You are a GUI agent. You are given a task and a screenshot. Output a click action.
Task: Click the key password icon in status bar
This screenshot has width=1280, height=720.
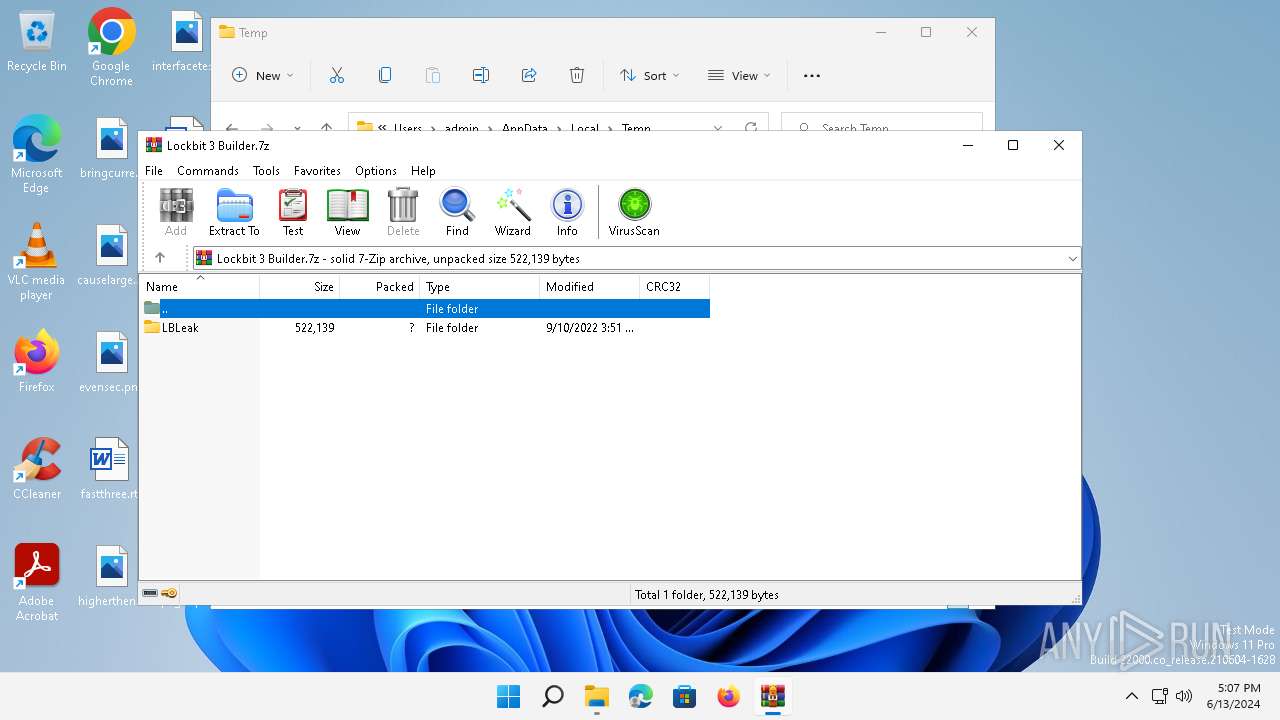pos(169,593)
